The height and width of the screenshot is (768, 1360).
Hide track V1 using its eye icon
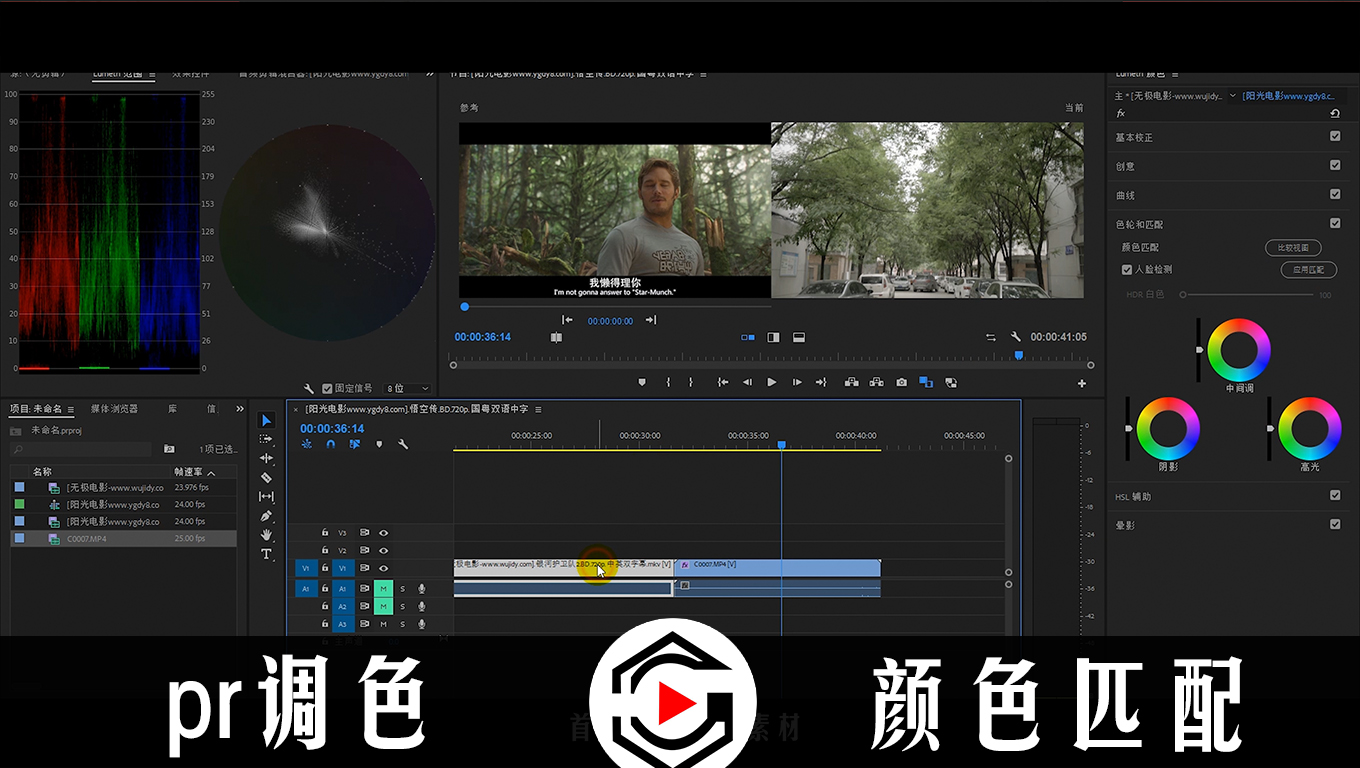point(383,568)
